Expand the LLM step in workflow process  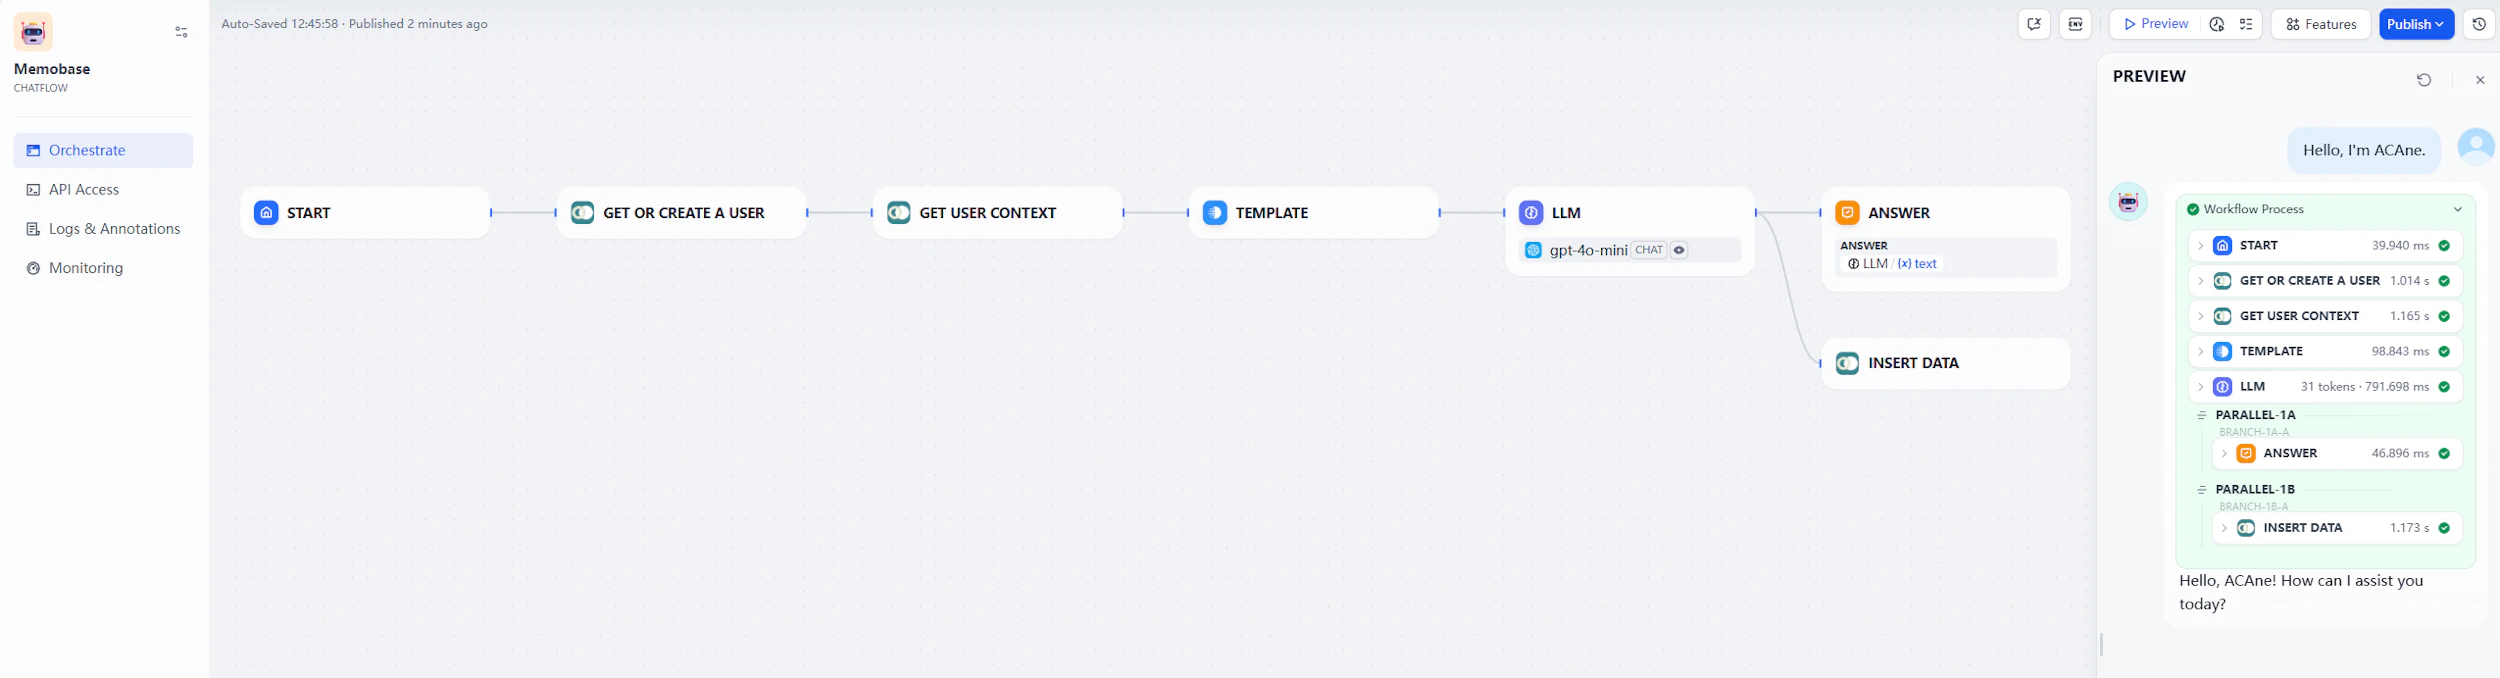tap(2200, 386)
